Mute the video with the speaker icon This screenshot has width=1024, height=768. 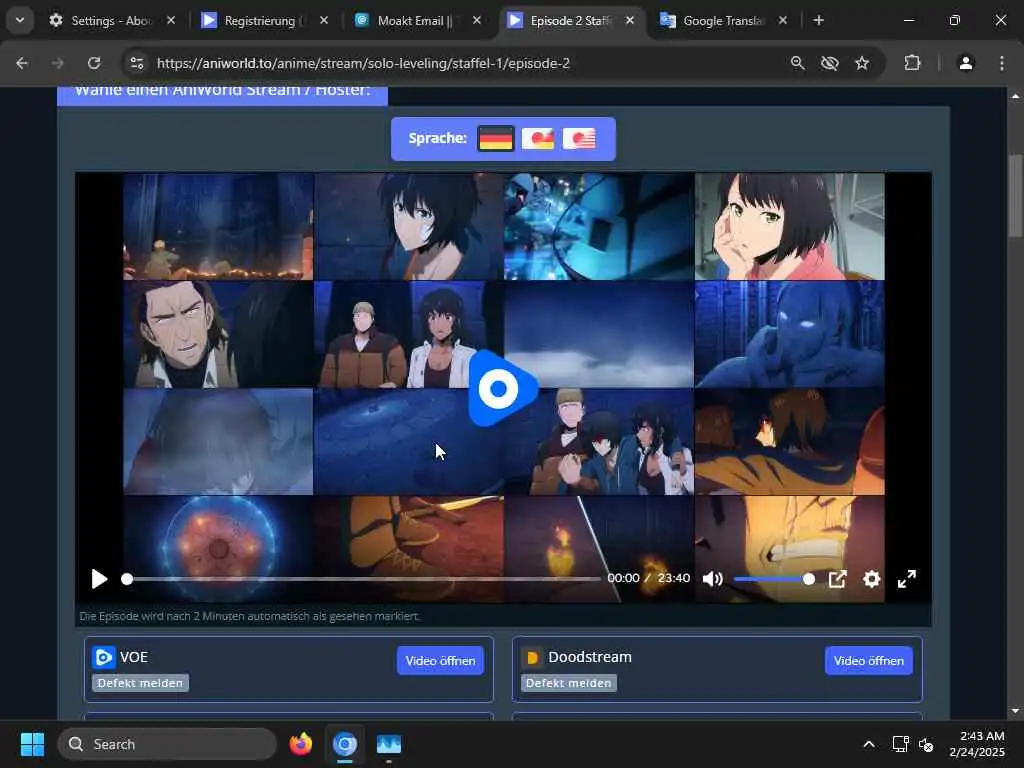pos(712,579)
